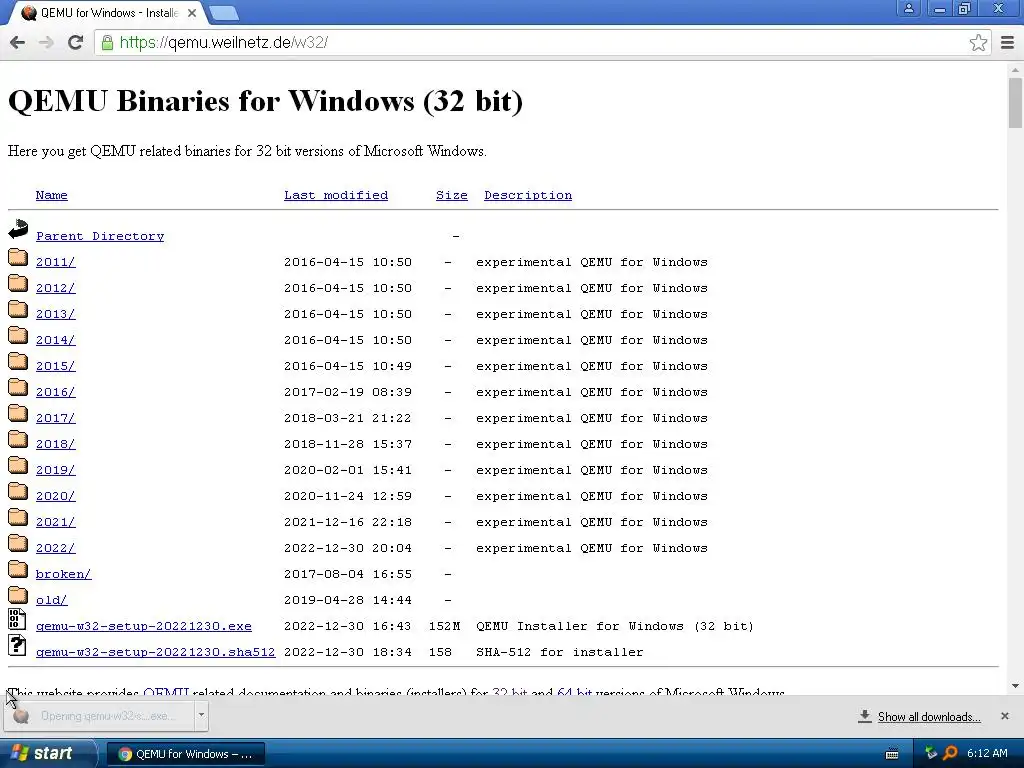This screenshot has height=768, width=1024.
Task: Click the folder icon beside 2015/
Action: 18,361
